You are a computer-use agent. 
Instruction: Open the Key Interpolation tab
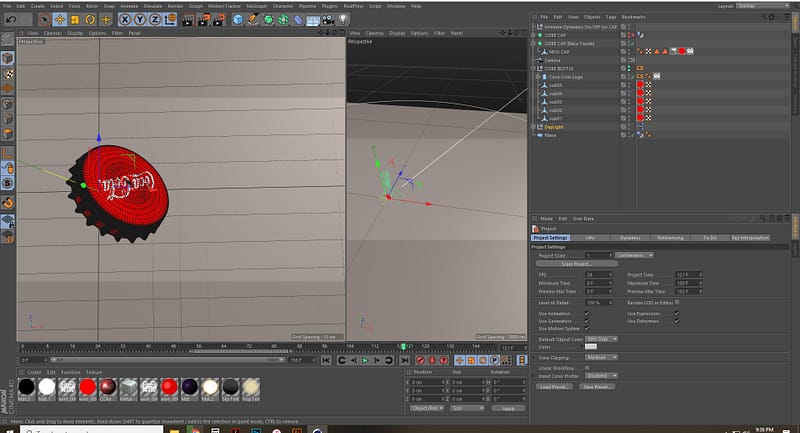point(749,238)
